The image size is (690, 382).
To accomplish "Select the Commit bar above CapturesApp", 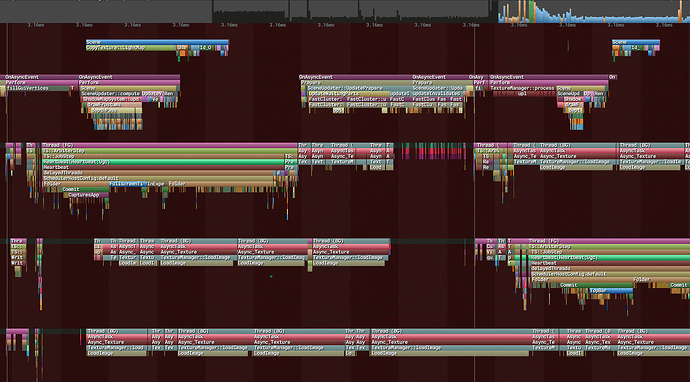I will [85, 190].
